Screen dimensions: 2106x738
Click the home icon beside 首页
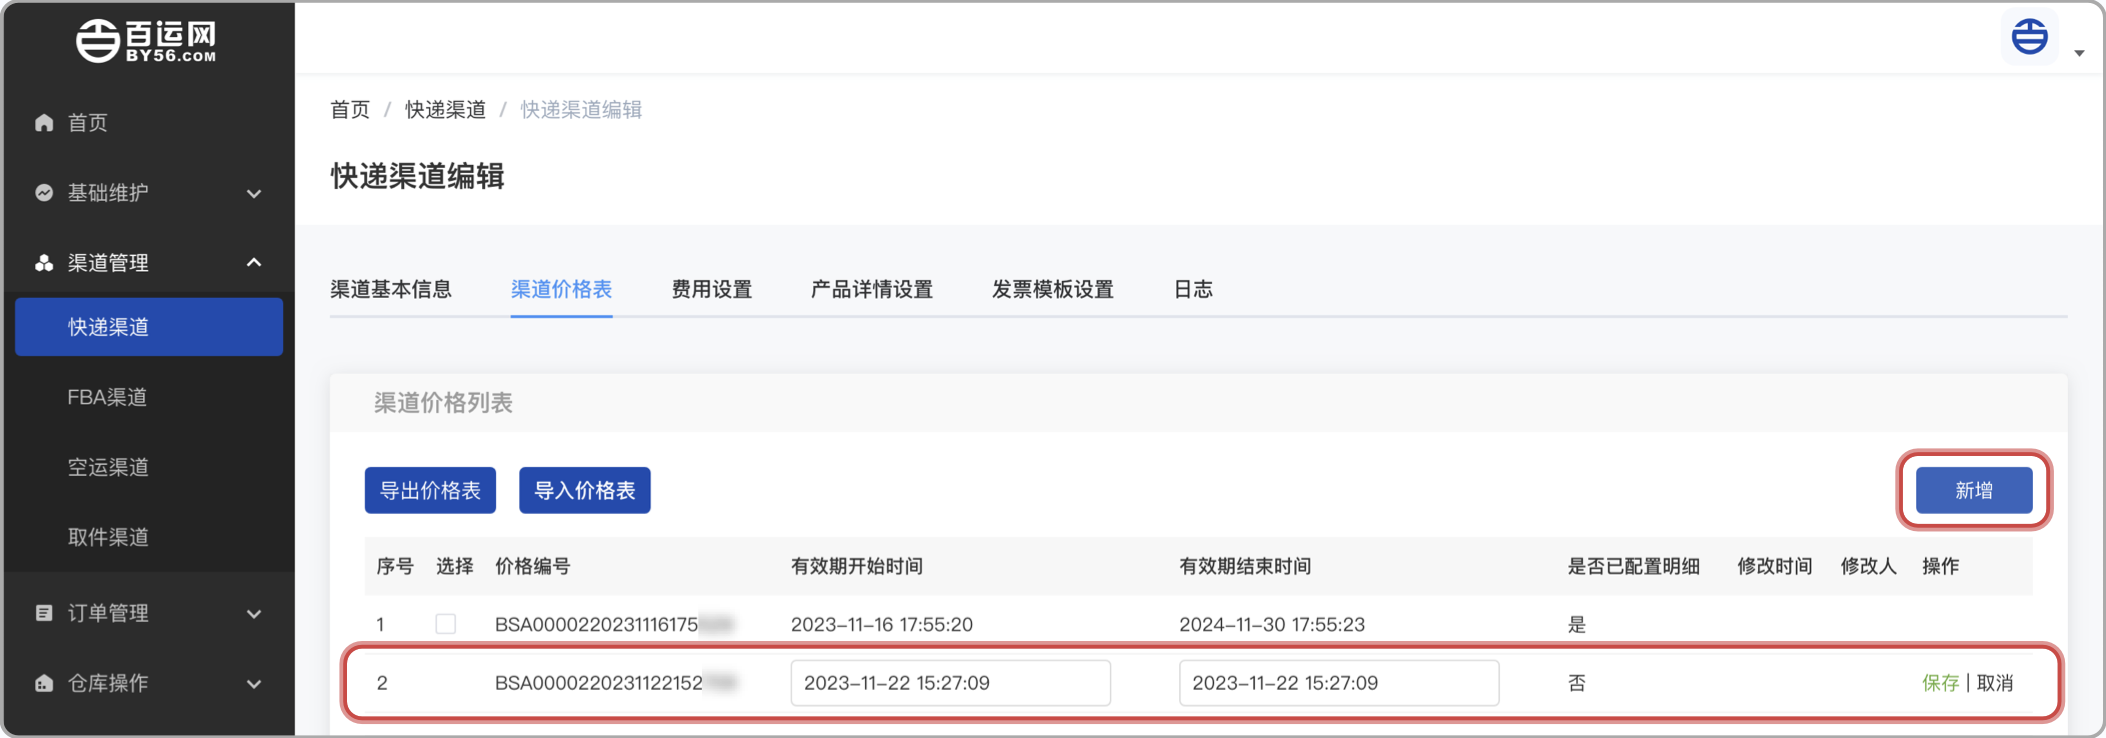[x=44, y=123]
